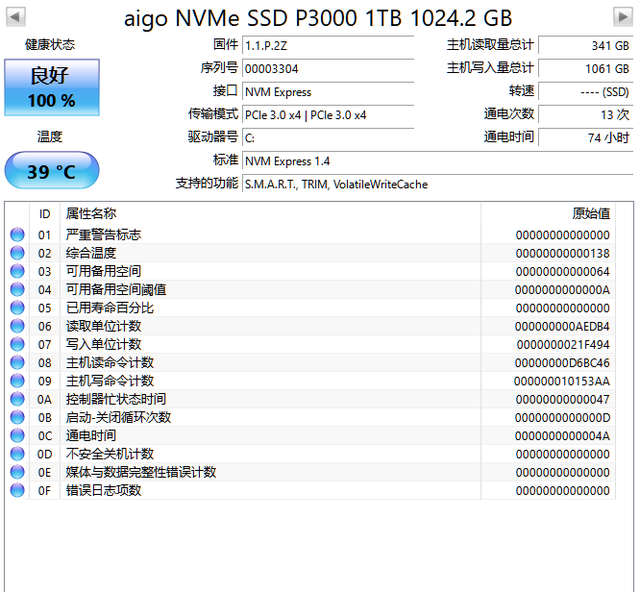Click the status orb for 错误日志项数
This screenshot has width=640, height=592.
(17, 490)
